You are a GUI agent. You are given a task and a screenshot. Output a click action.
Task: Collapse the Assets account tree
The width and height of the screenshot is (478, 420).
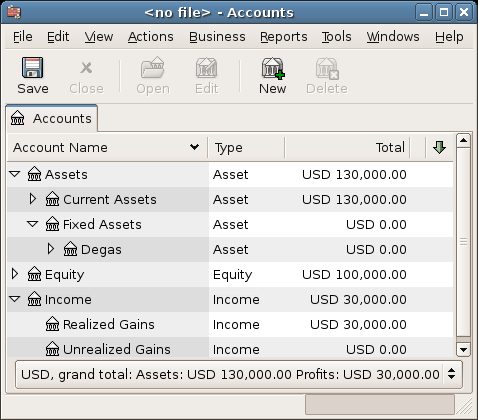(x=15, y=174)
